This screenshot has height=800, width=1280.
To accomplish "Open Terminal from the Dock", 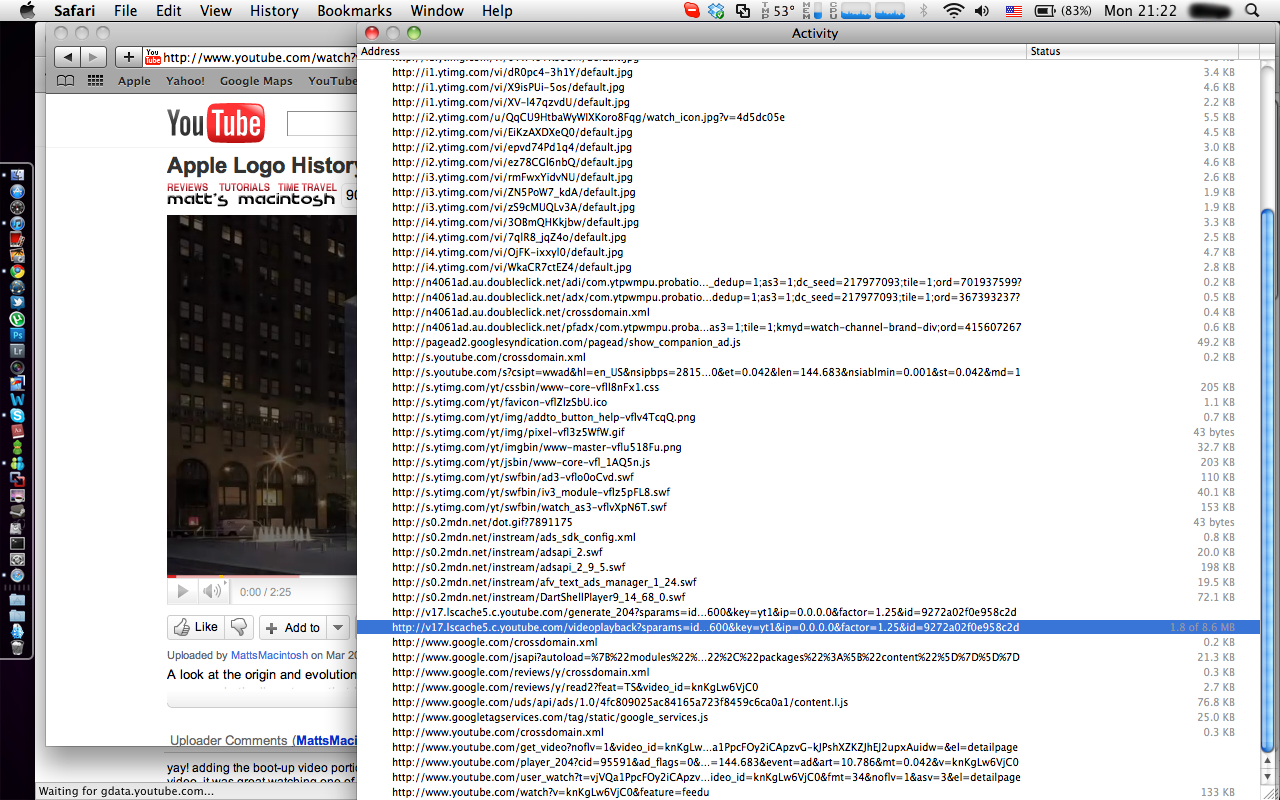I will pyautogui.click(x=17, y=543).
